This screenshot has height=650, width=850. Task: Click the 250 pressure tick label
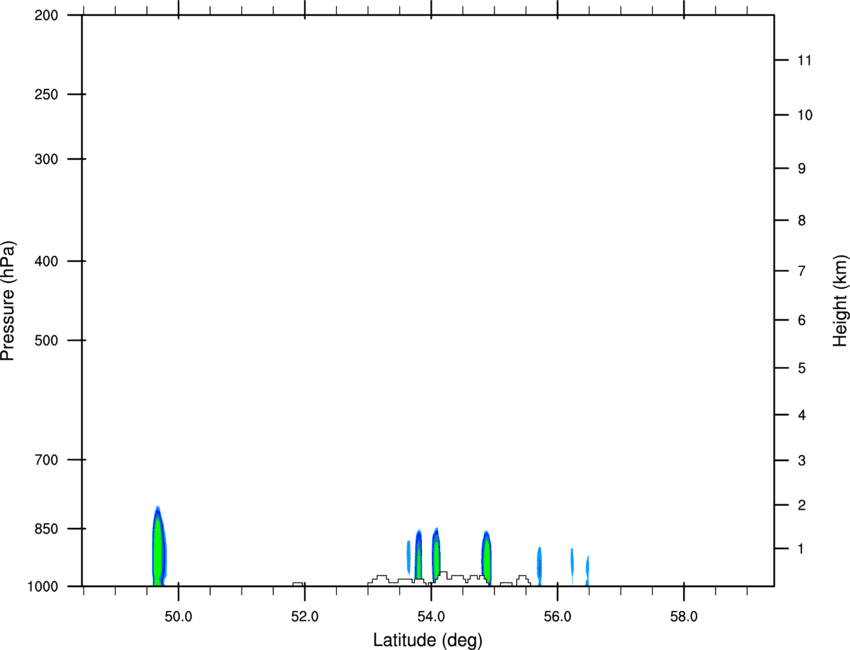[46, 94]
